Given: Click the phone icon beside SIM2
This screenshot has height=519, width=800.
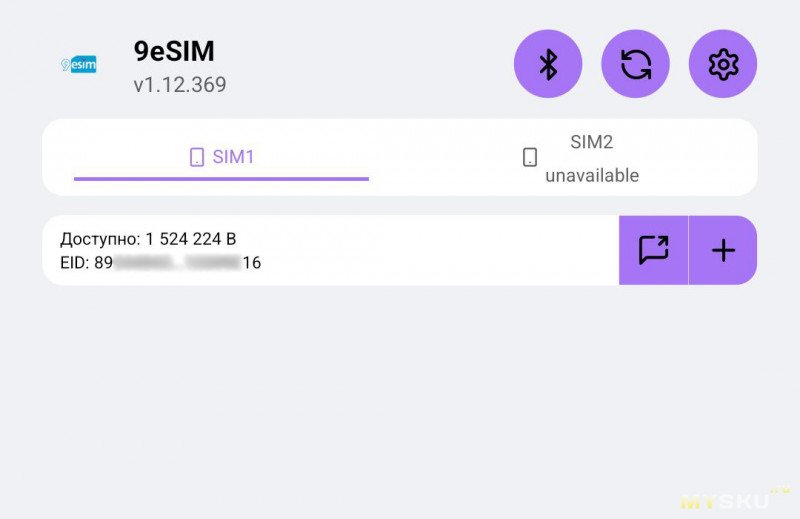Looking at the screenshot, I should [530, 157].
